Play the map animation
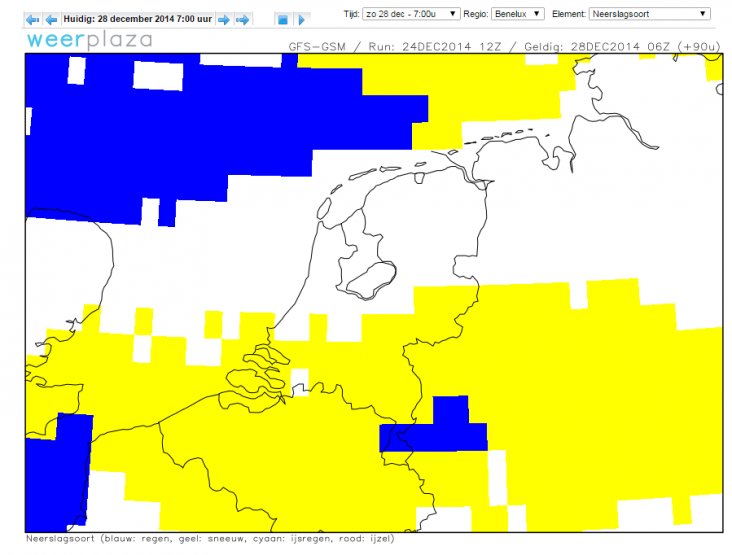This screenshot has width=732, height=555. pyautogui.click(x=301, y=20)
